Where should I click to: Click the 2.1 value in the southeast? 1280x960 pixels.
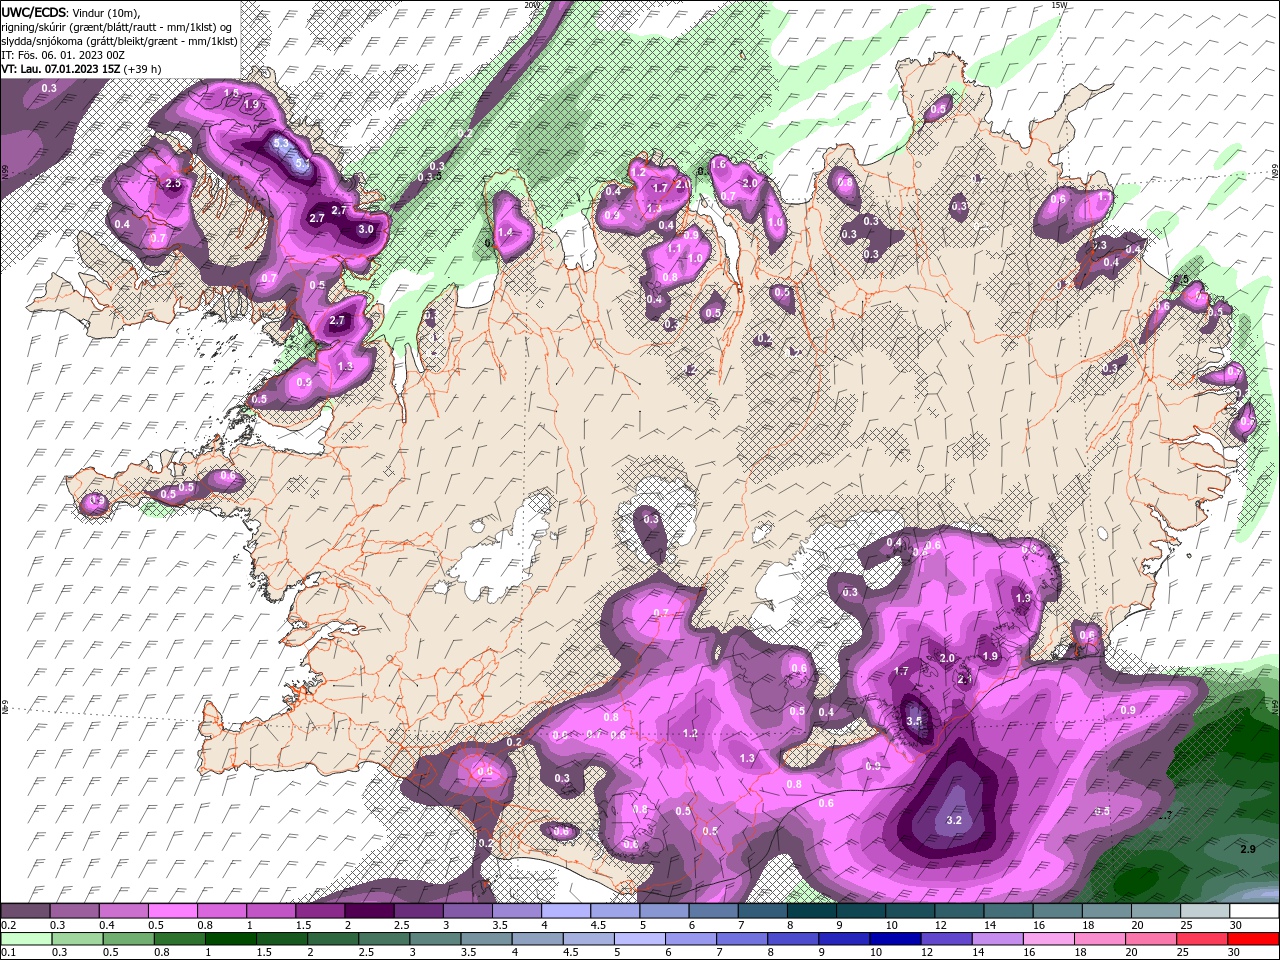click(965, 679)
